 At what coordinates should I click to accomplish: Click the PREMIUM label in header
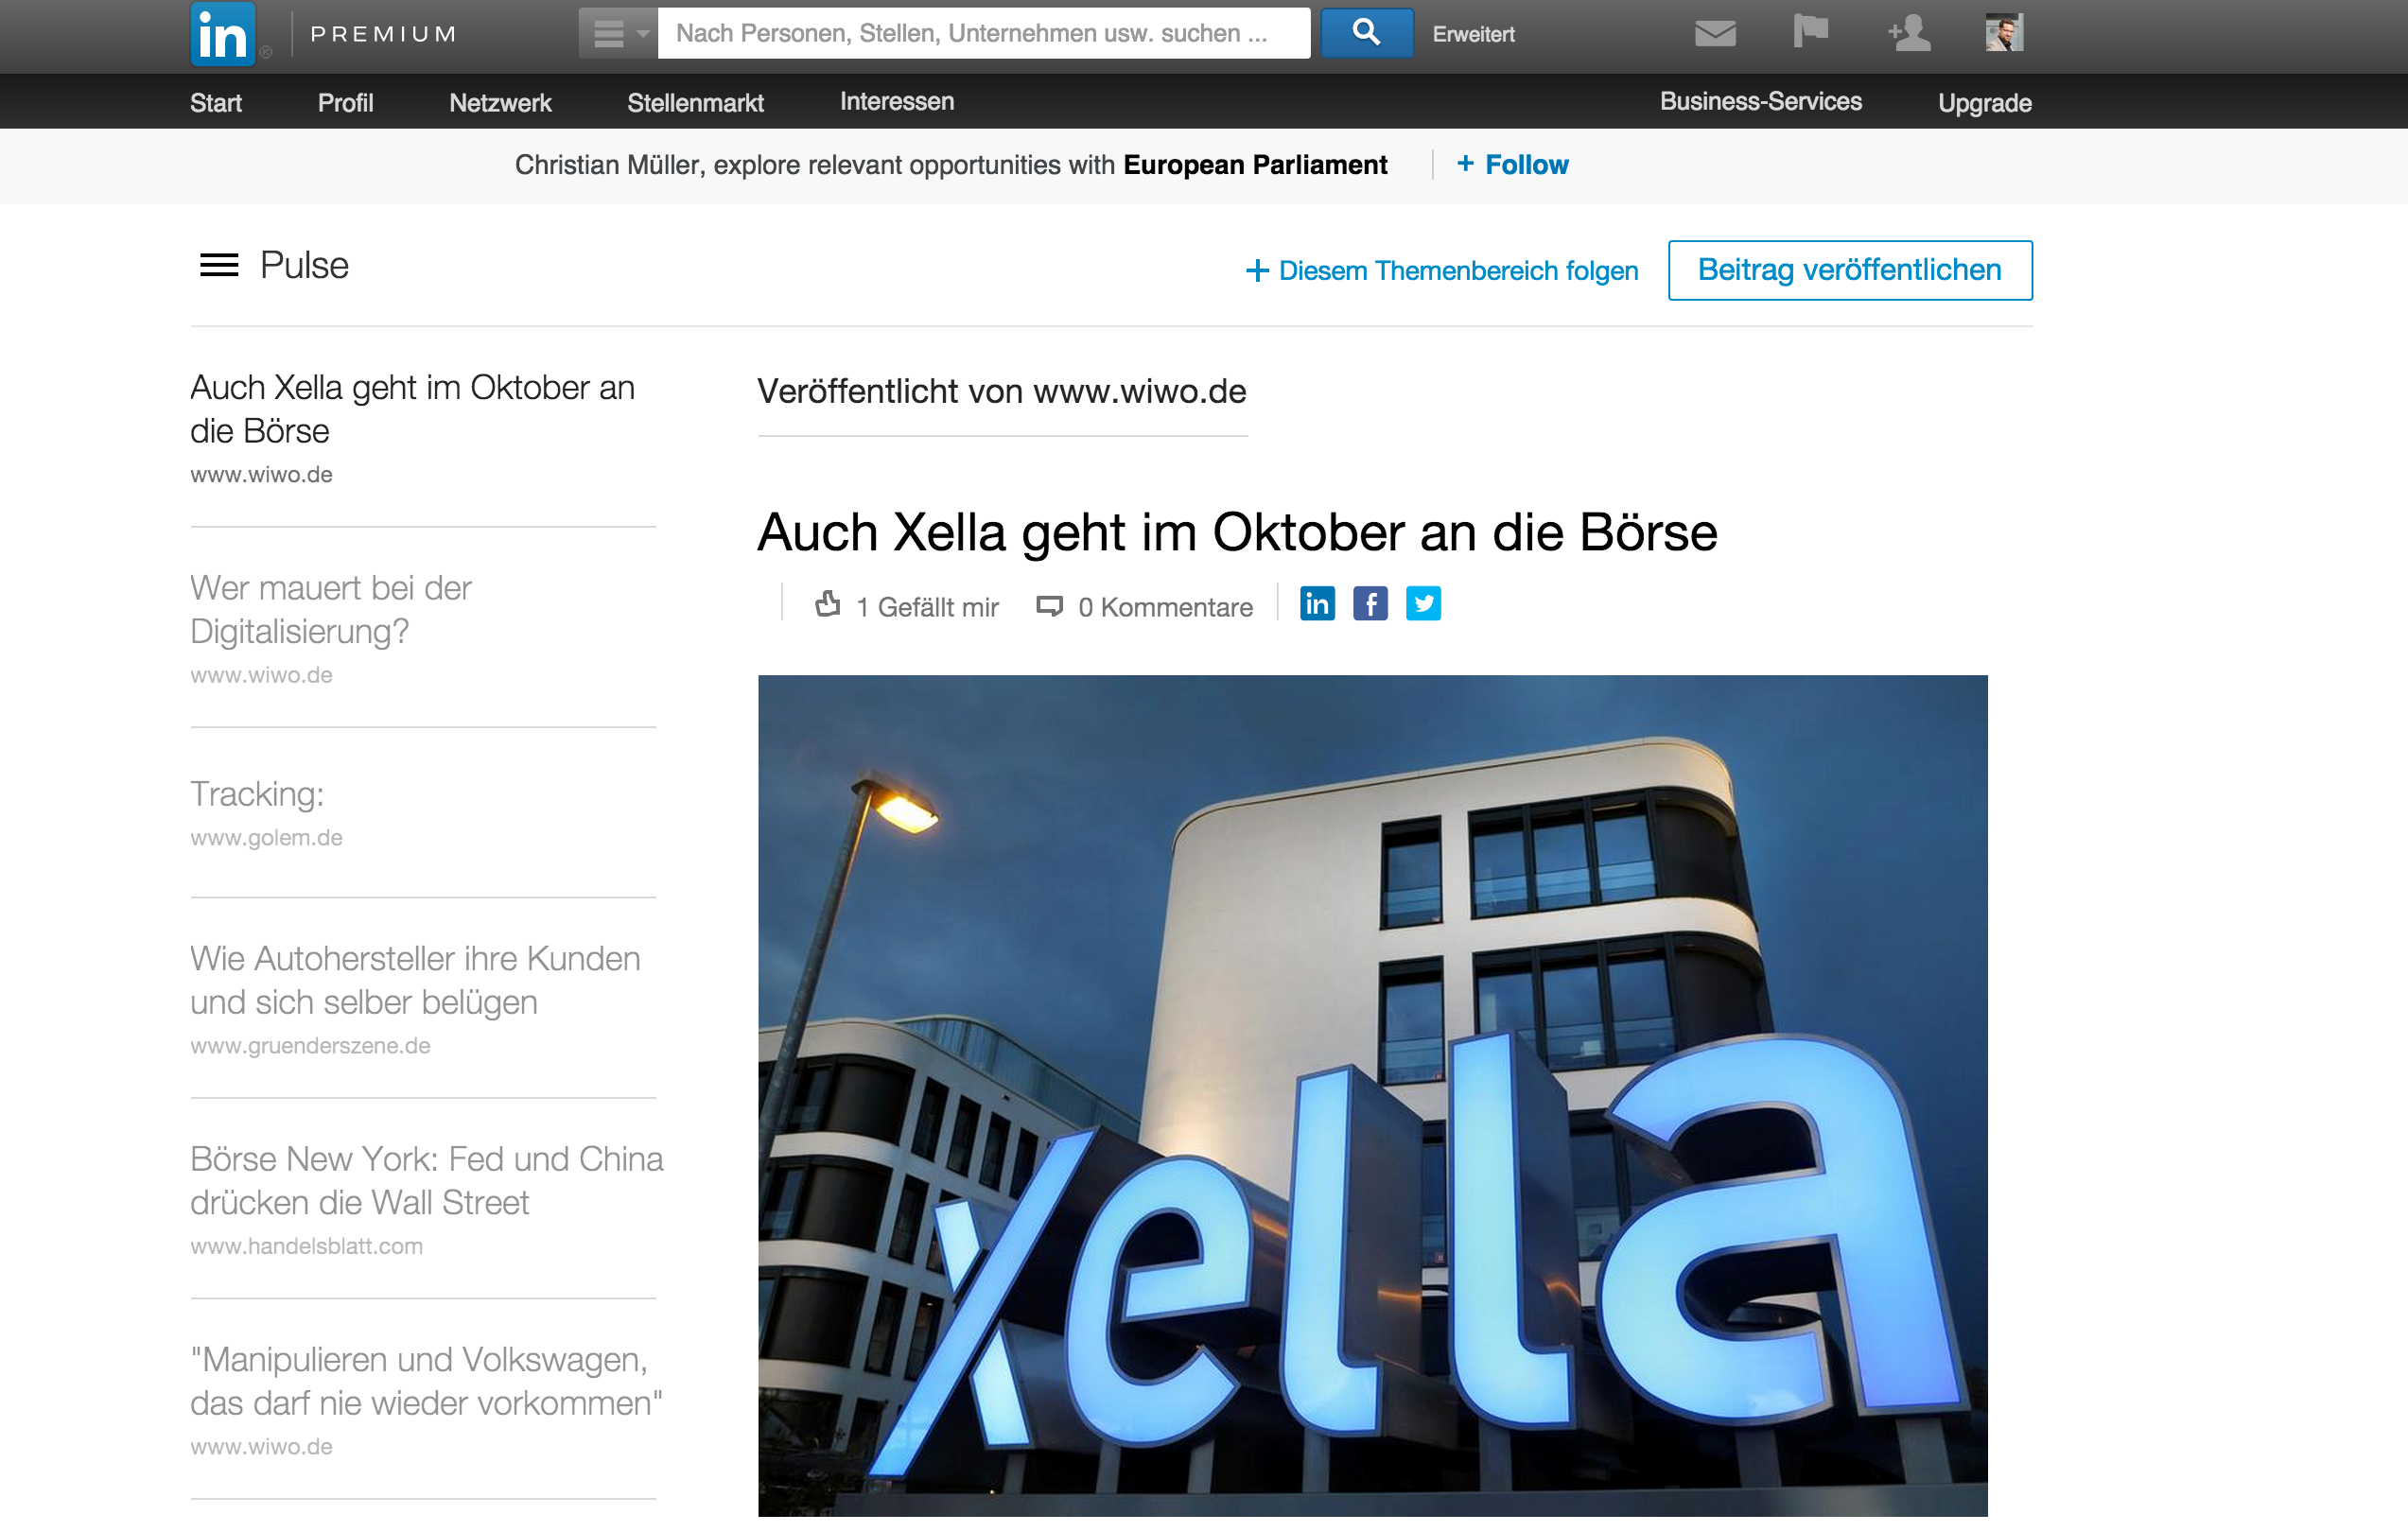383,35
